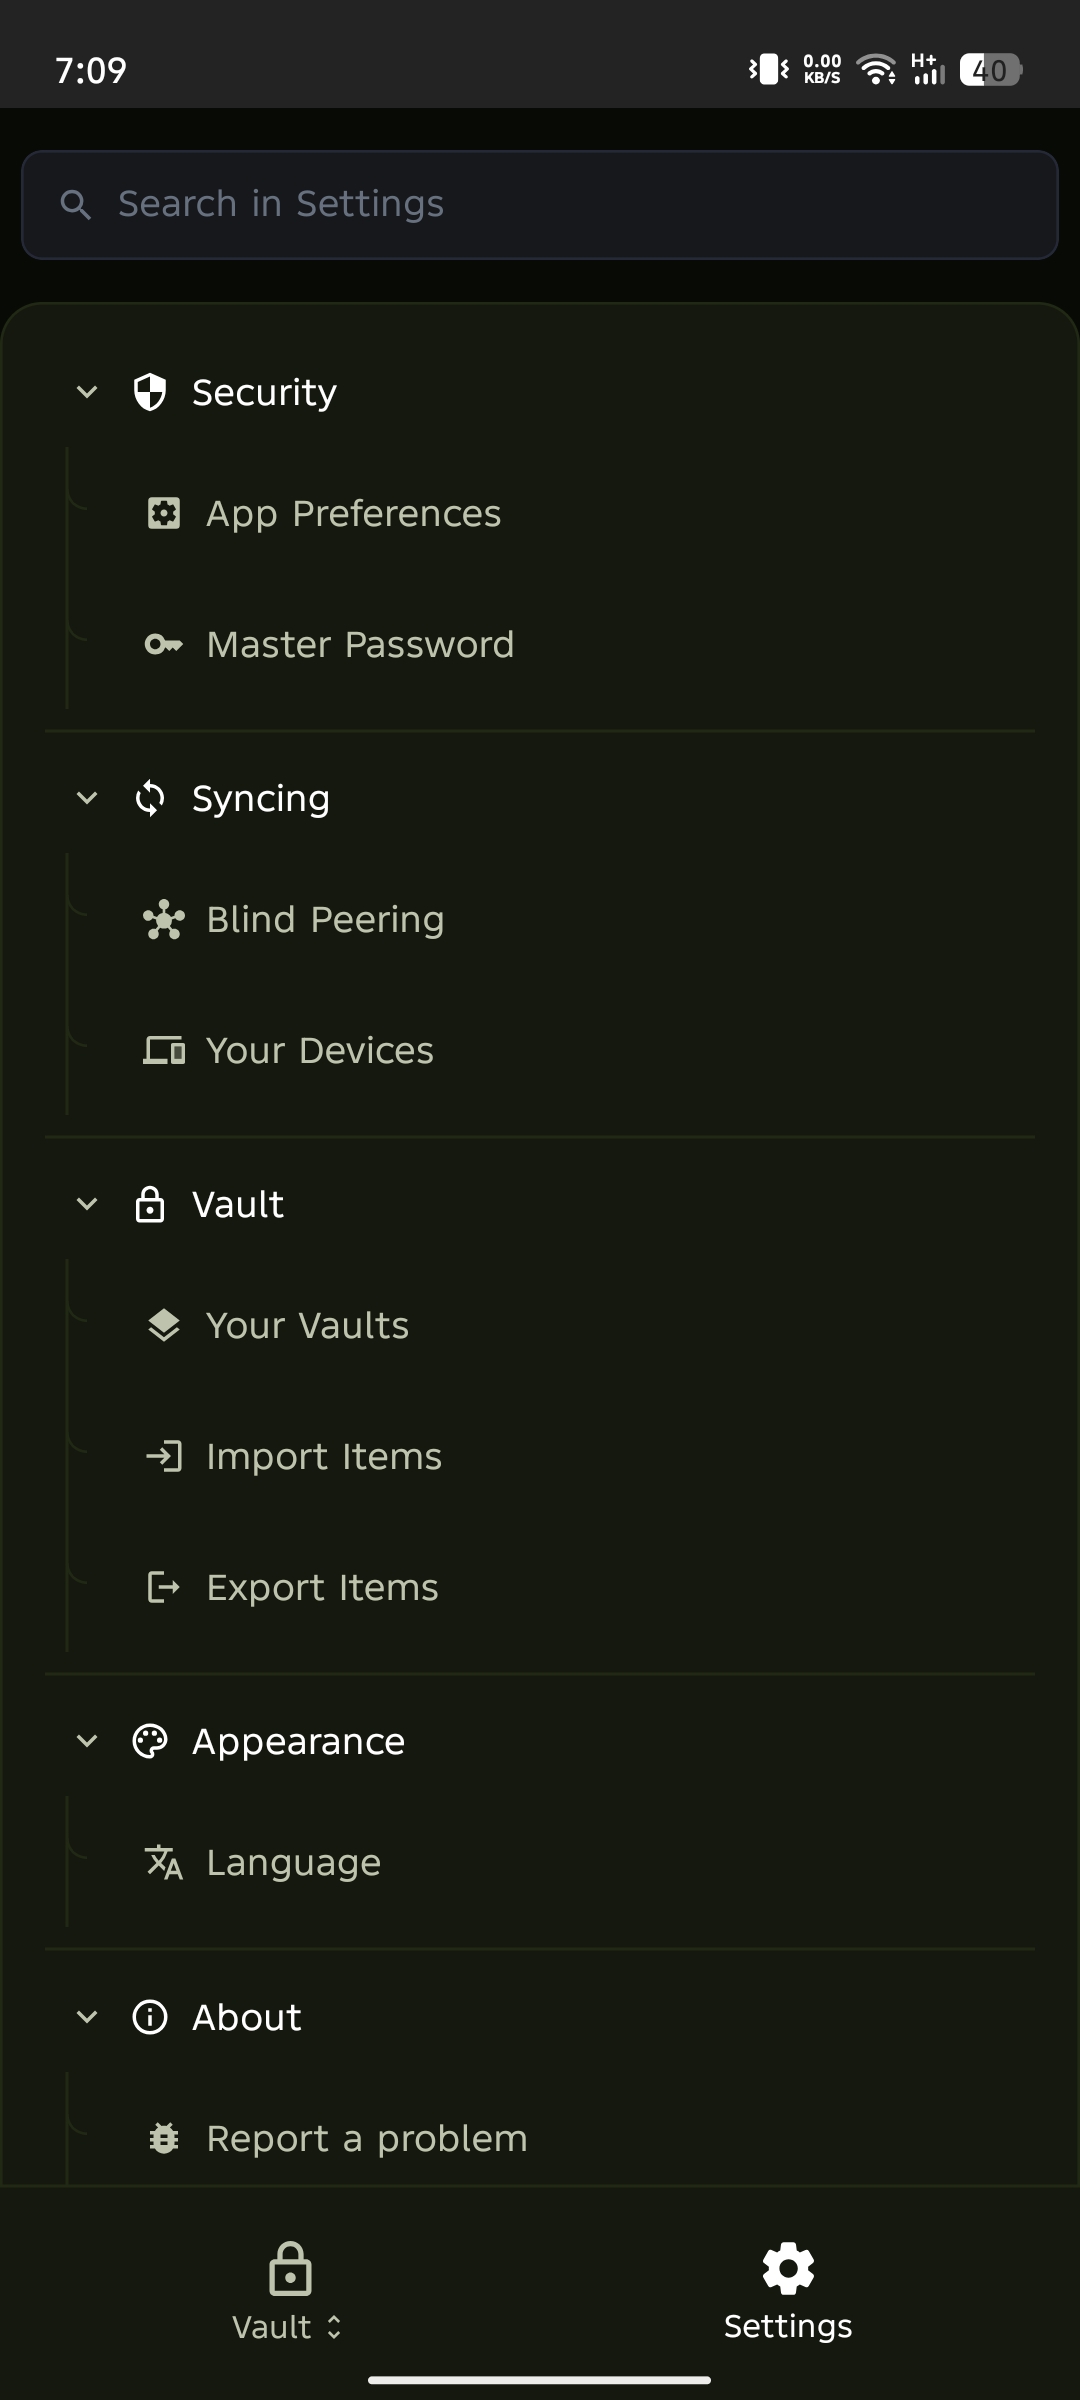1080x2400 pixels.
Task: Collapse the Security section
Action: [x=87, y=391]
